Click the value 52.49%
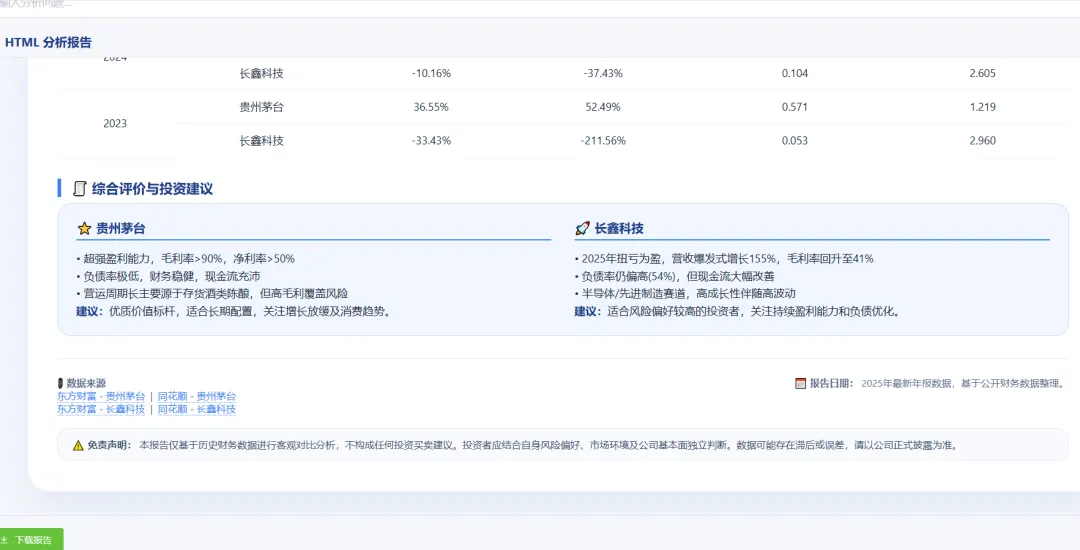 (x=603, y=107)
